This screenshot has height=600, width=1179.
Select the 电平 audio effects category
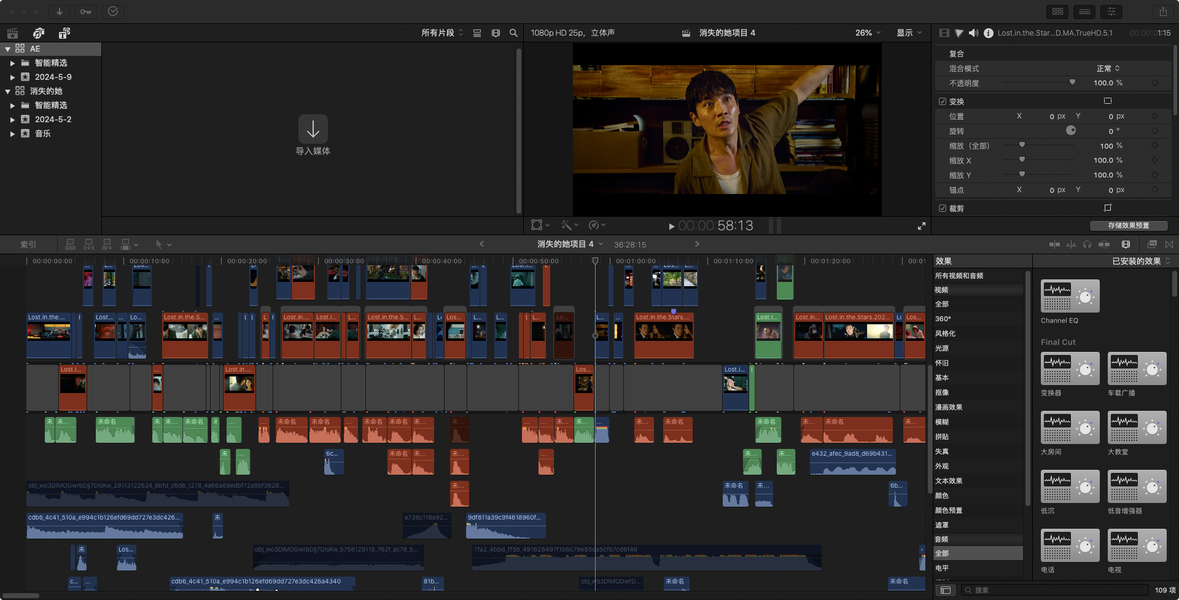coord(941,568)
